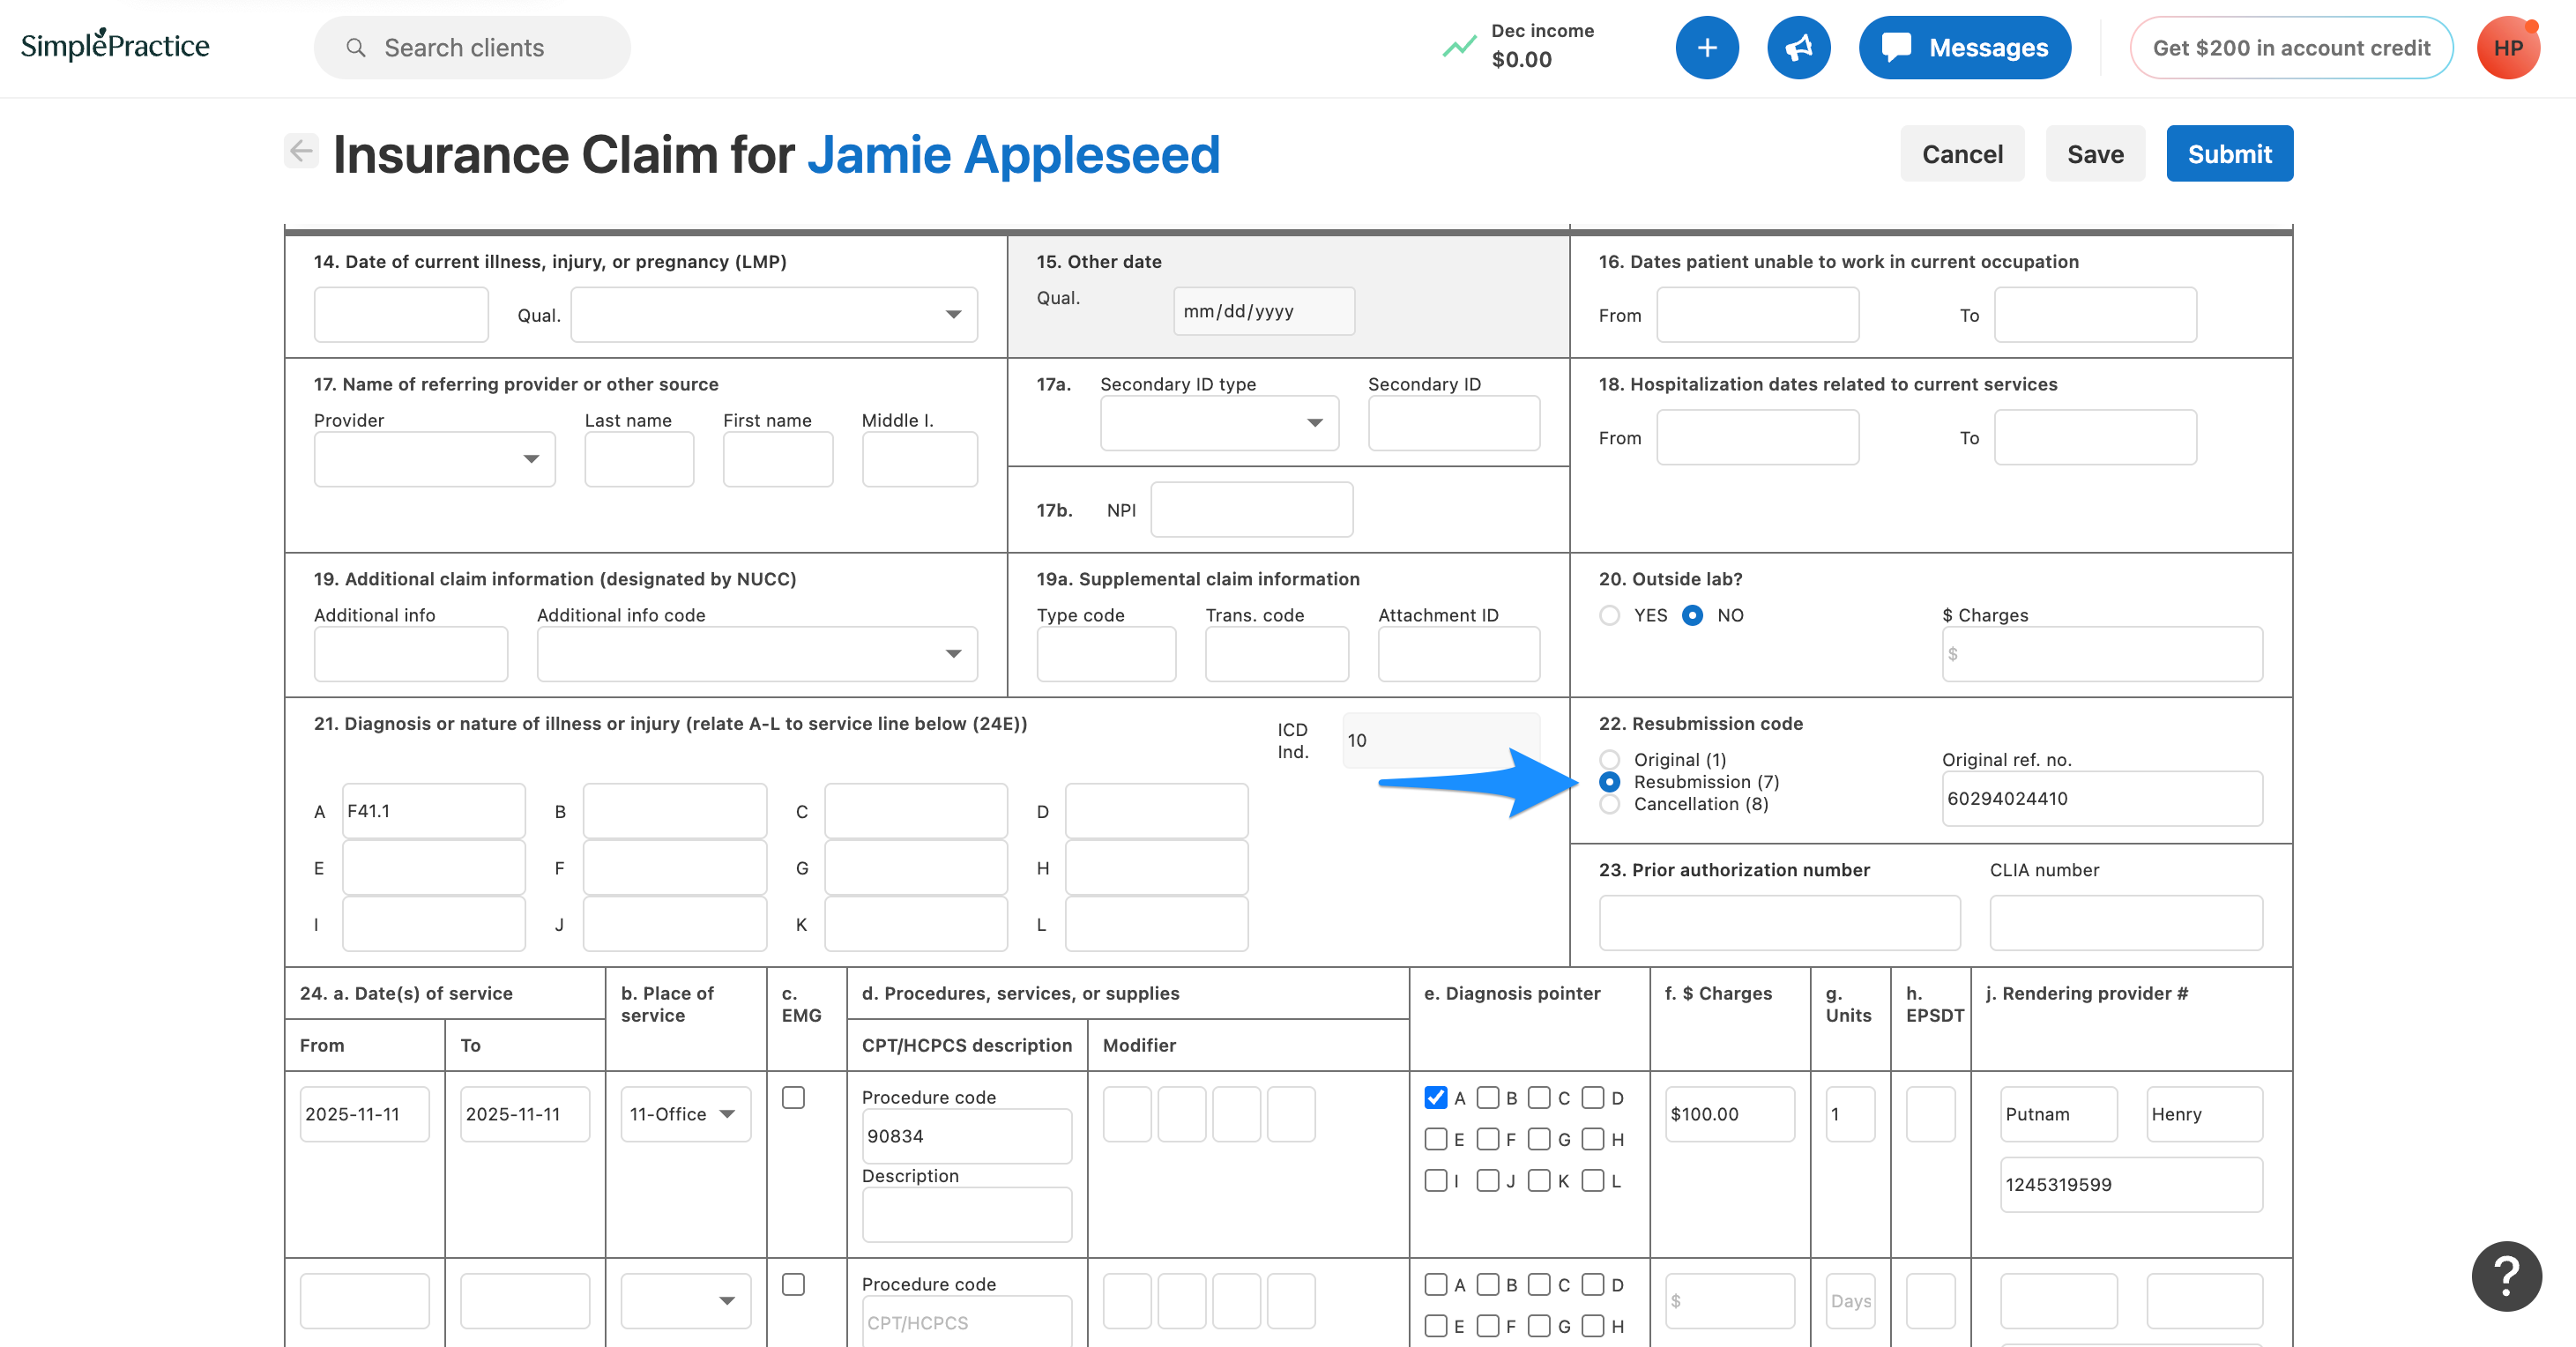Image resolution: width=2576 pixels, height=1347 pixels.
Task: Click the plus icon to create new item
Action: (1707, 47)
